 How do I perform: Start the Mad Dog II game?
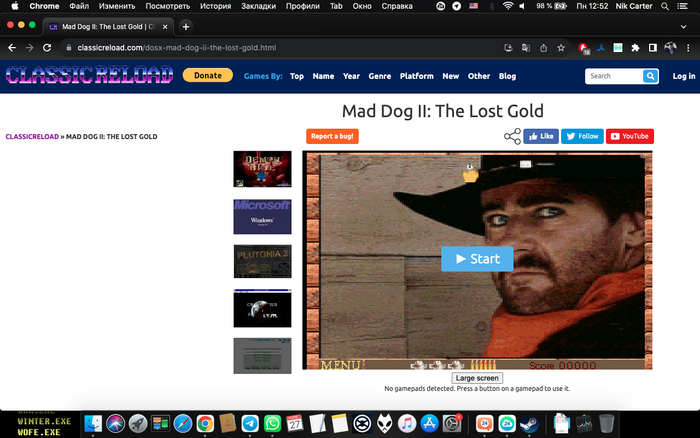[477, 259]
